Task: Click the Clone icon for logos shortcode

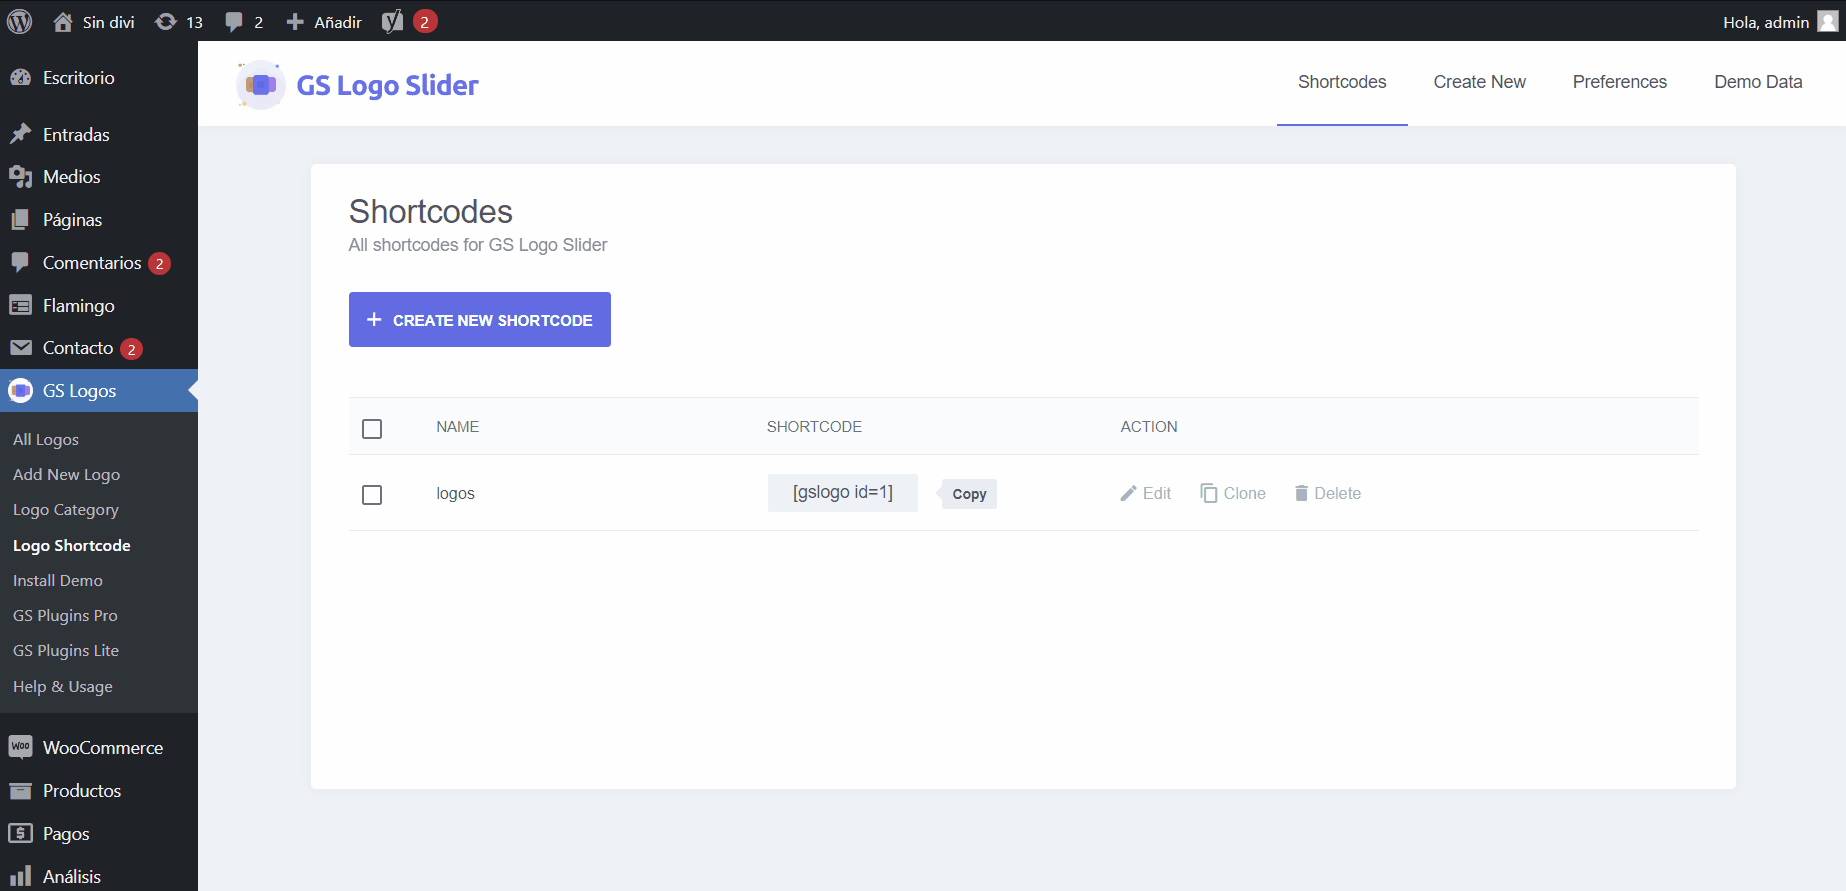Action: click(x=1209, y=493)
